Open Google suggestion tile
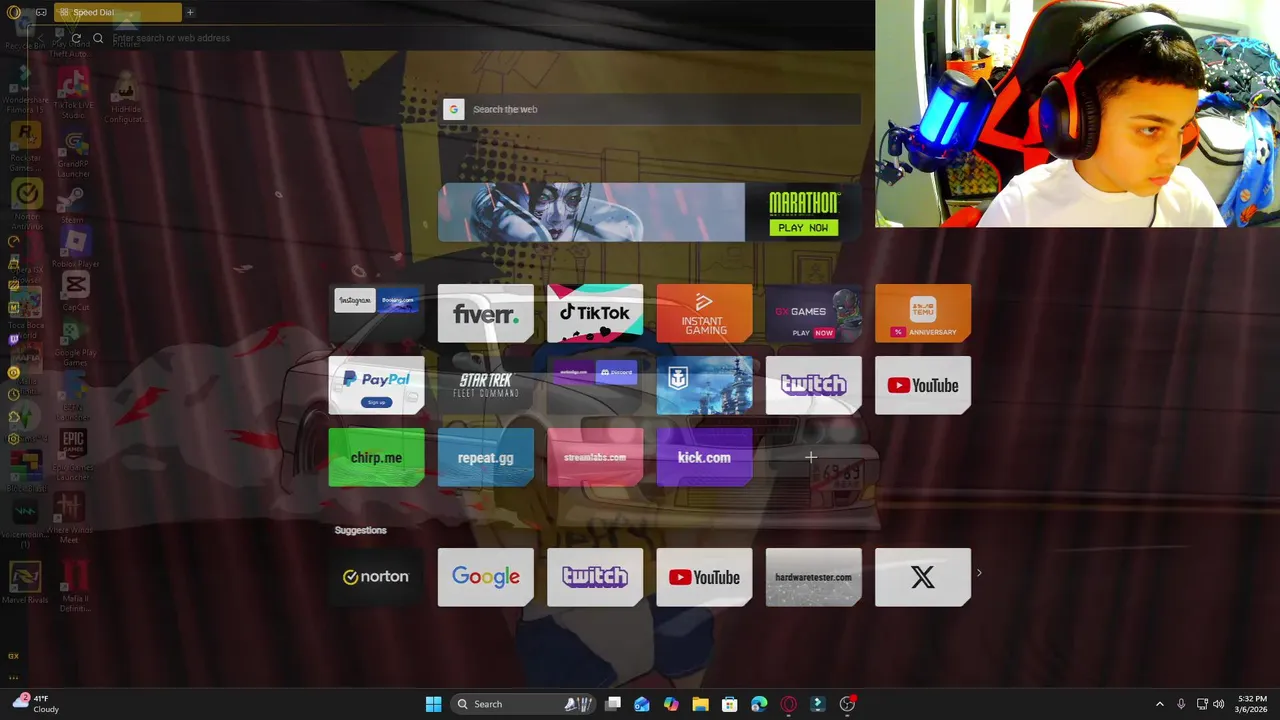 pyautogui.click(x=486, y=577)
